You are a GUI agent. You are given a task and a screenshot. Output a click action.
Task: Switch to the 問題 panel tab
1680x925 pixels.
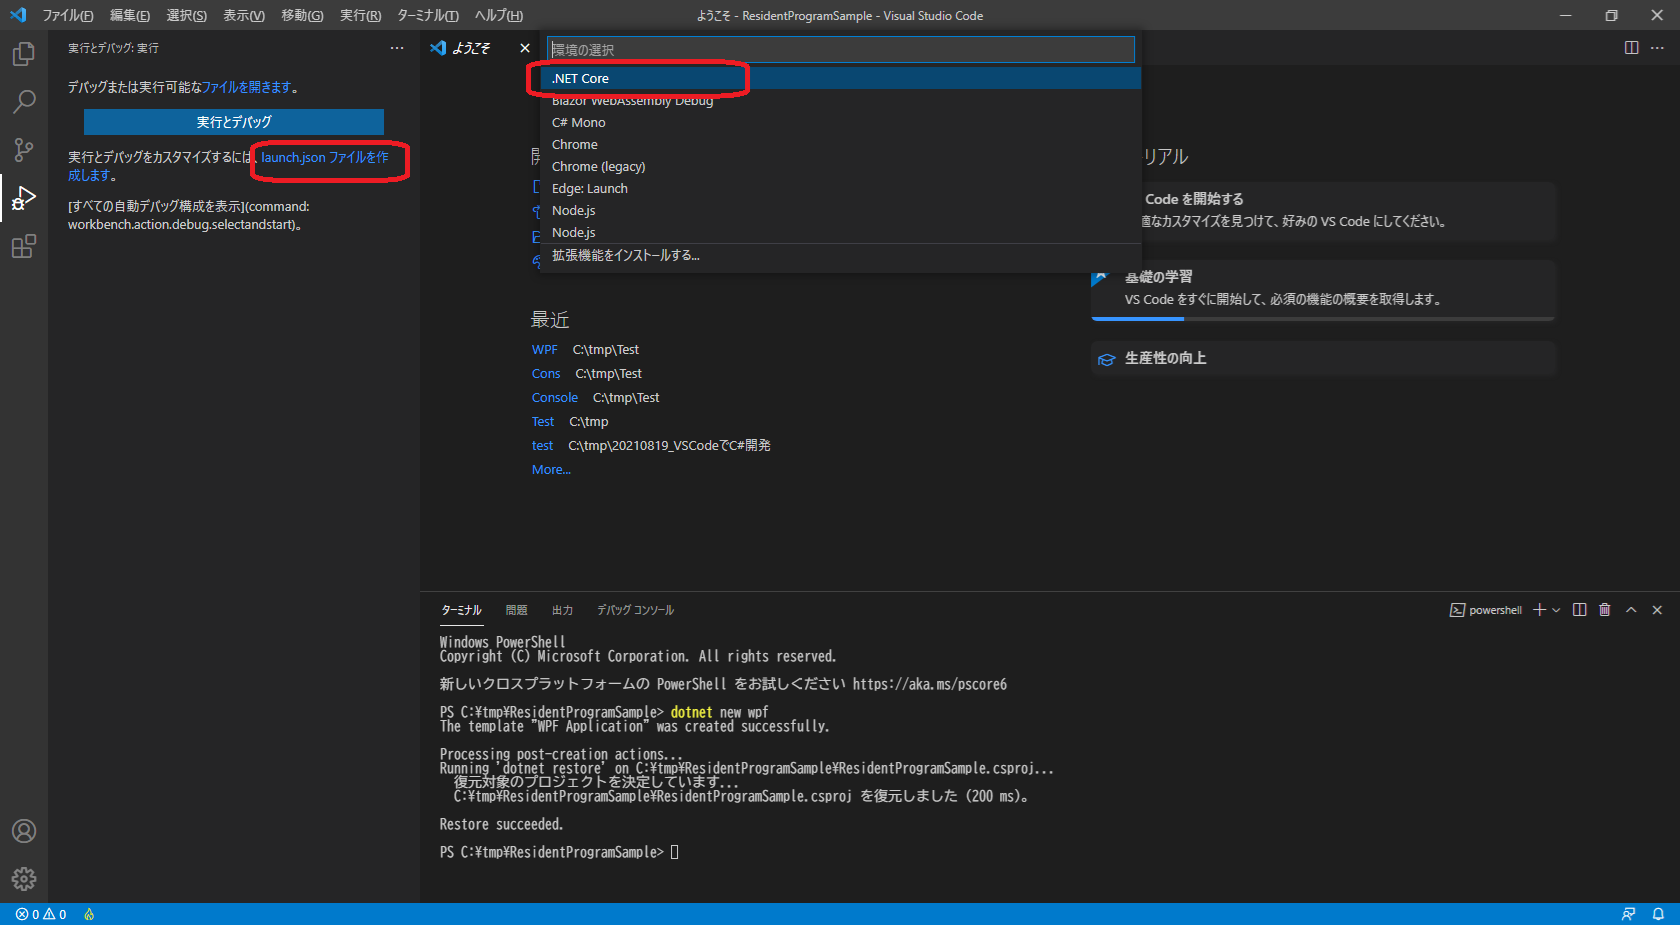516,610
